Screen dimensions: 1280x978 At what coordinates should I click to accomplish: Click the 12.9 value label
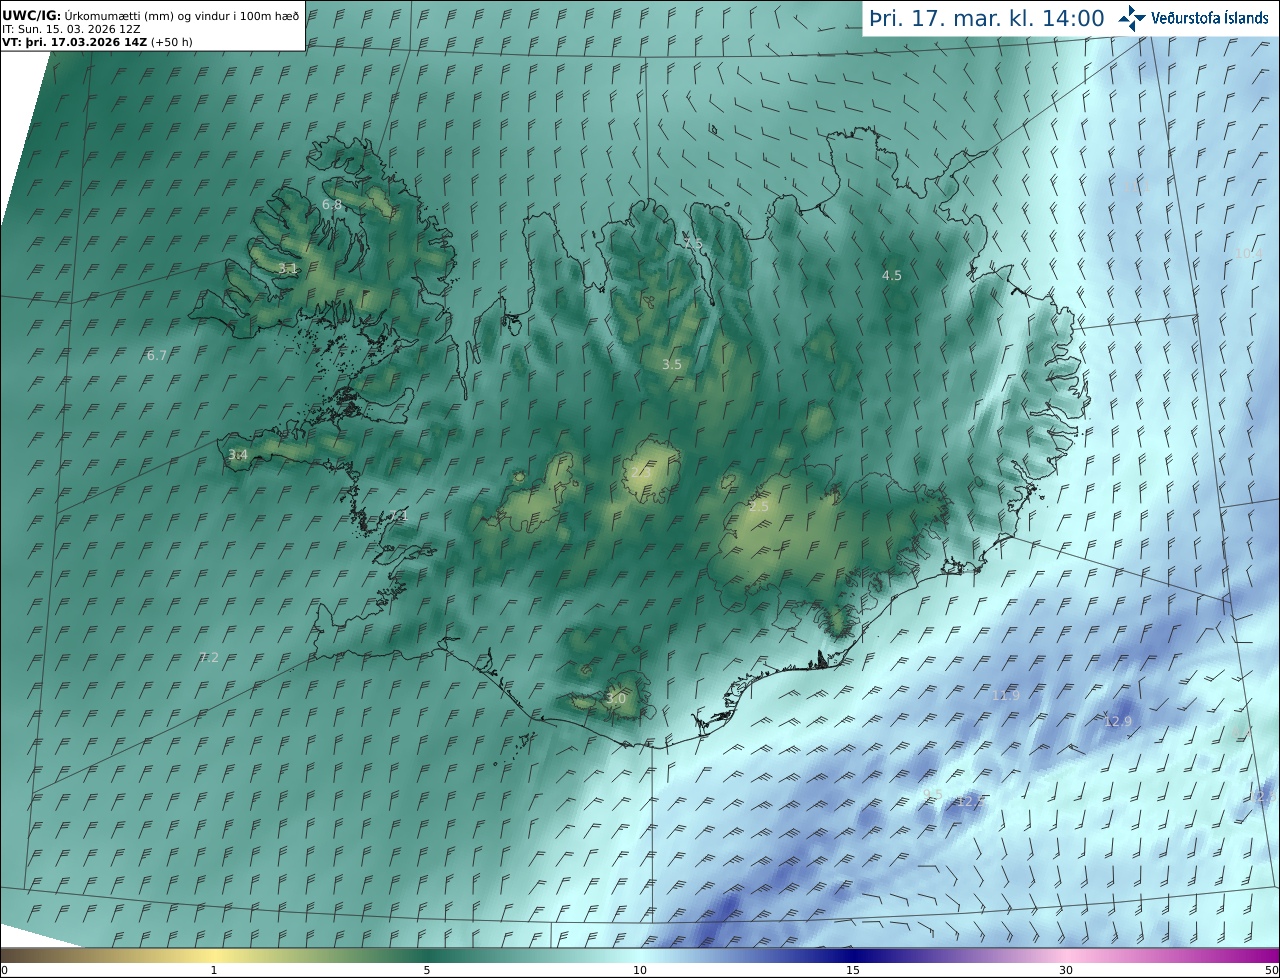pyautogui.click(x=1118, y=721)
